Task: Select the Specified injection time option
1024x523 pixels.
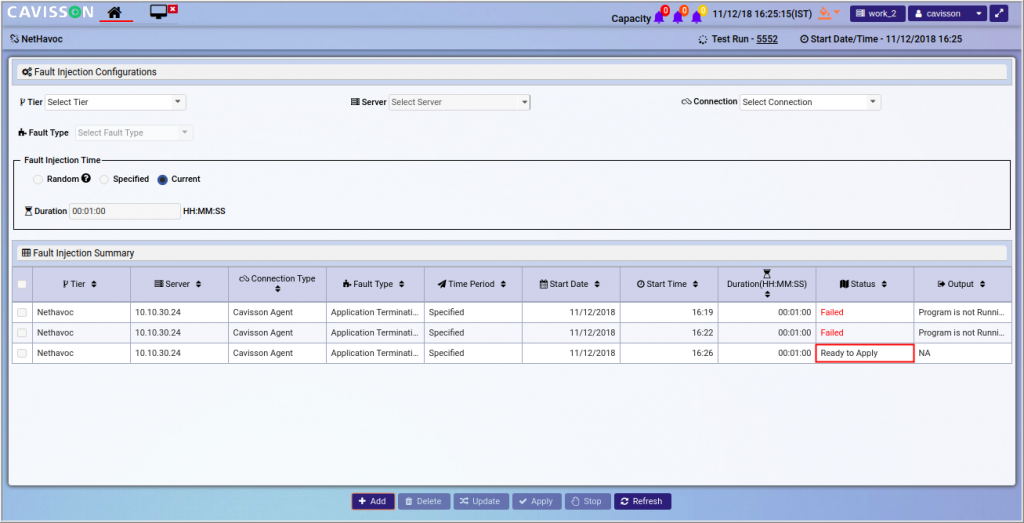Action: coord(104,180)
